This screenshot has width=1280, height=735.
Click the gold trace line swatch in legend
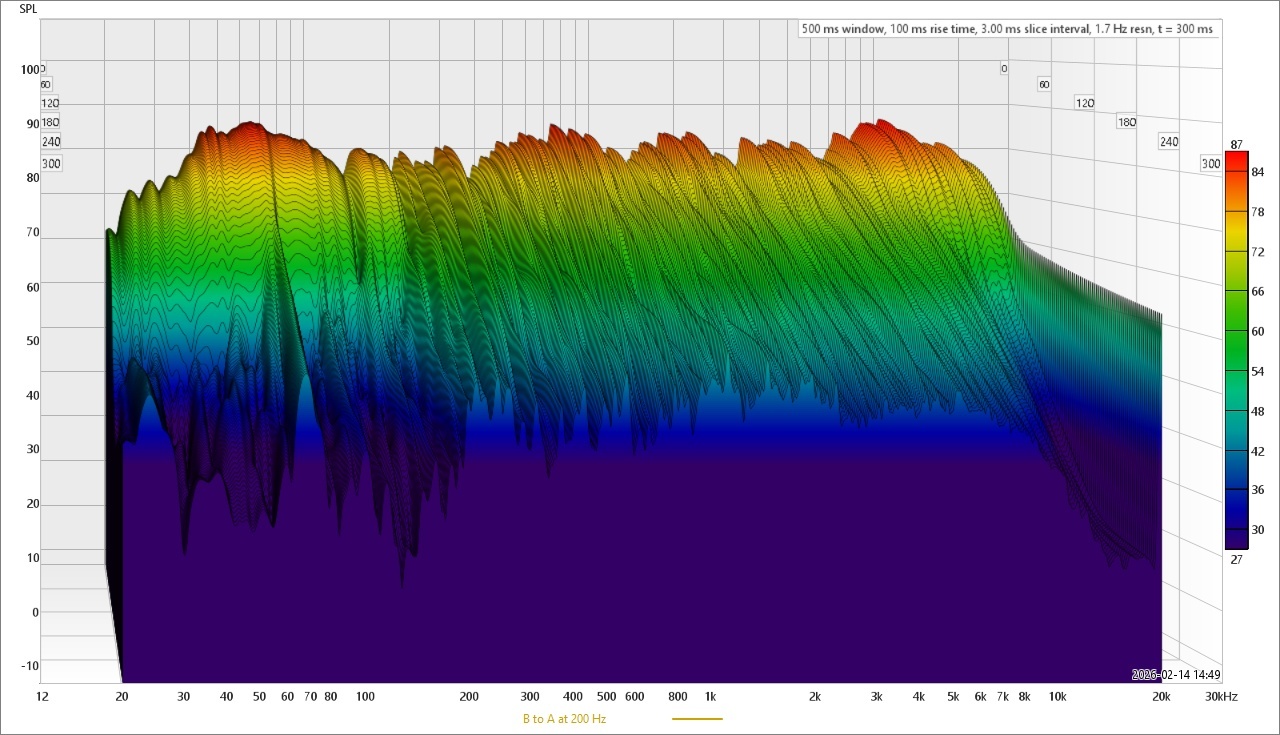(x=696, y=719)
